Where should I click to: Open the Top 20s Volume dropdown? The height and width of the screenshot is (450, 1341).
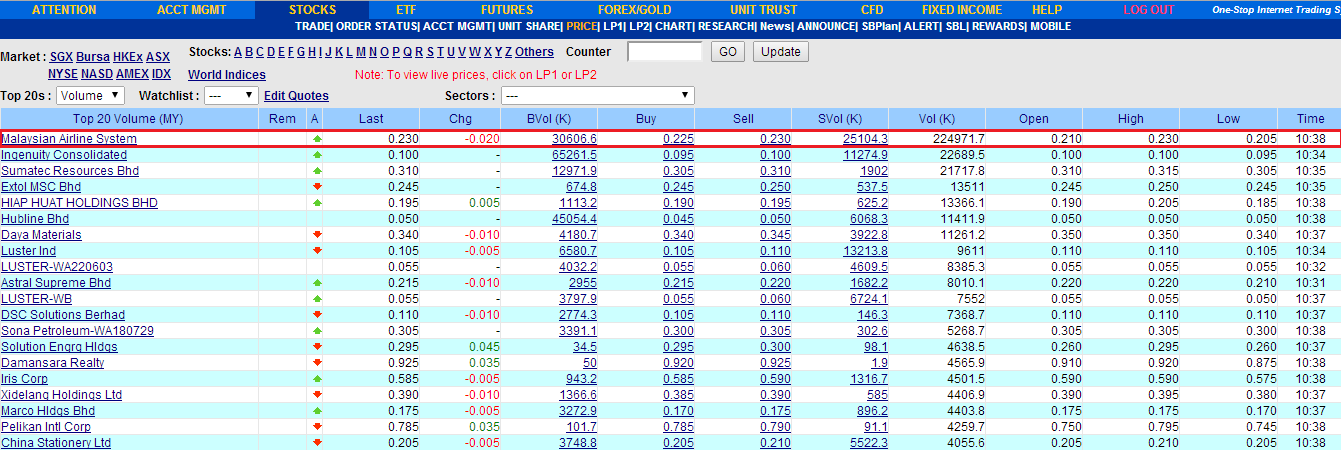[90, 96]
